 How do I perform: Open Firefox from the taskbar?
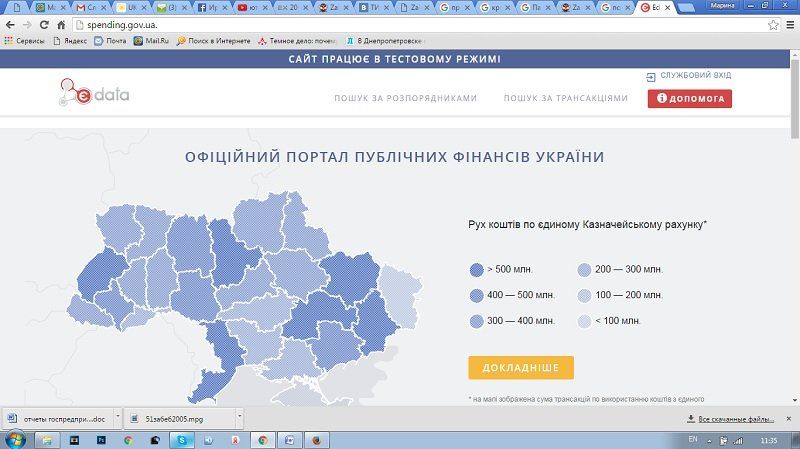coord(313,439)
